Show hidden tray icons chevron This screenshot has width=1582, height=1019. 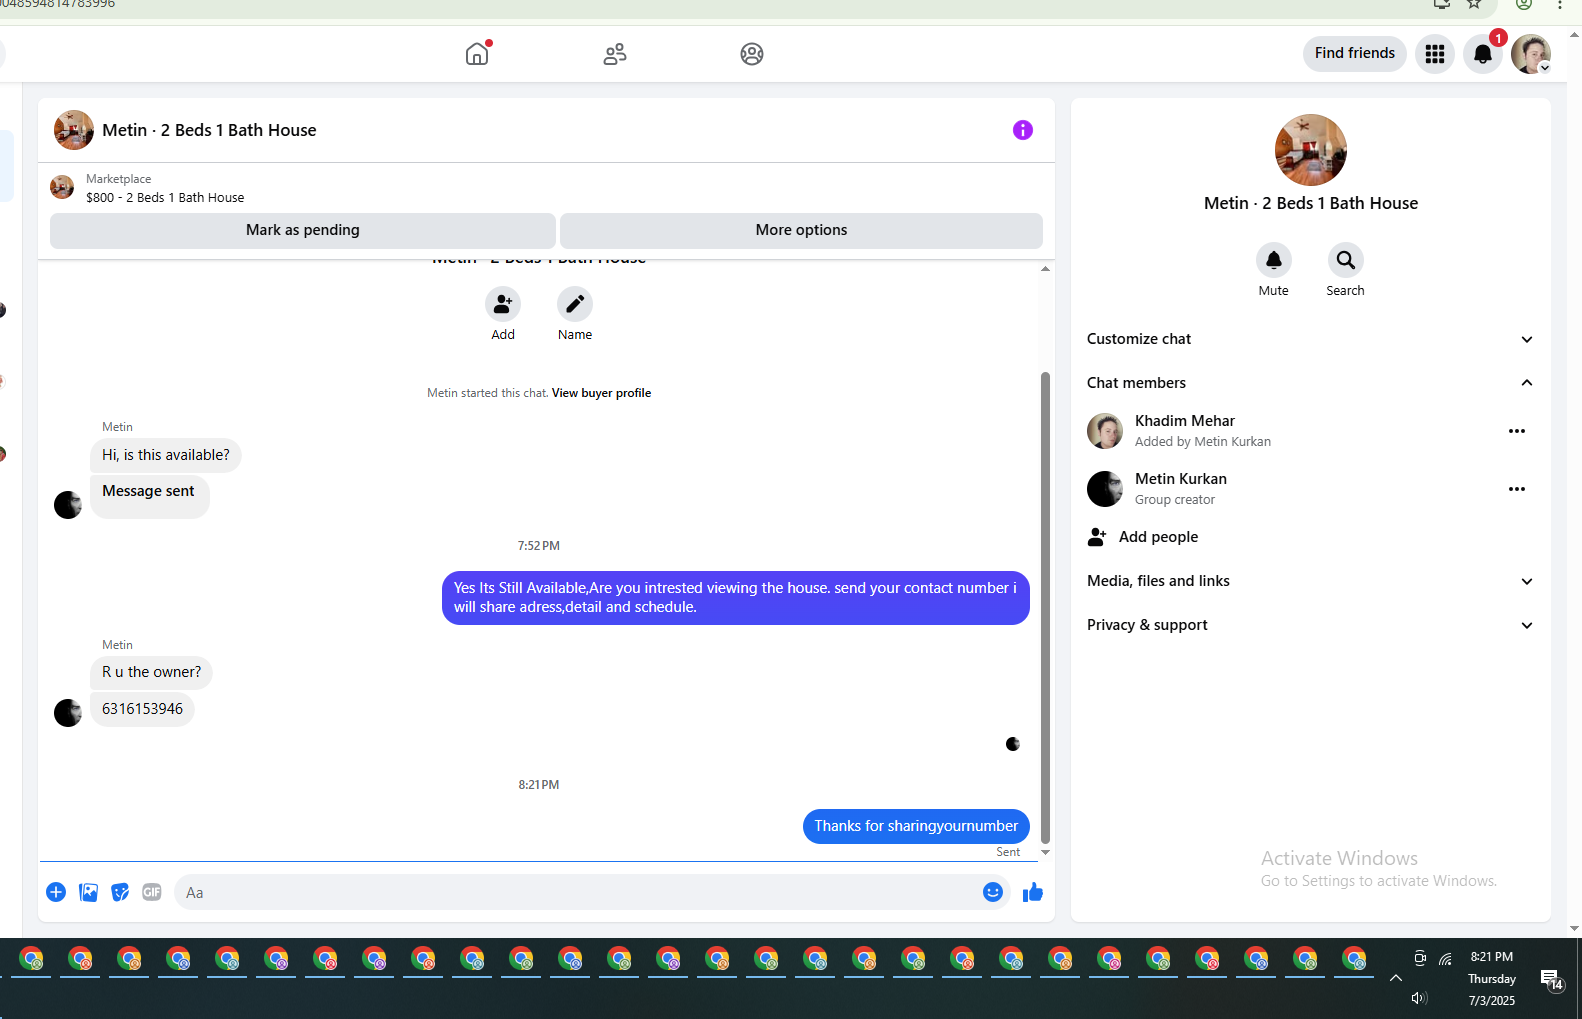1396,978
